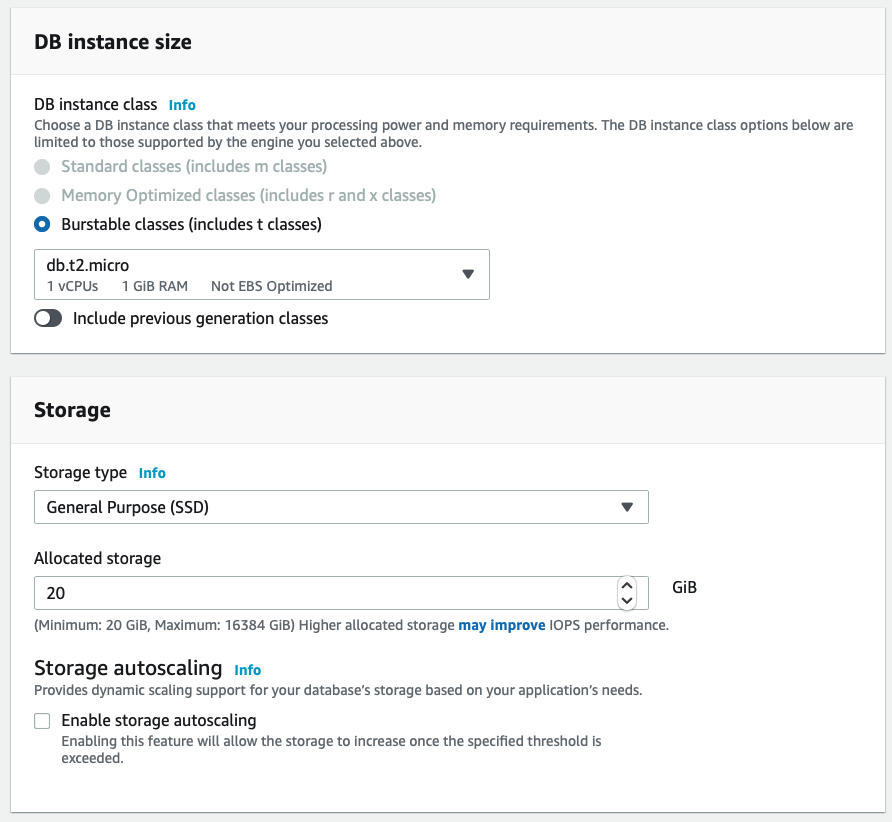892x822 pixels.
Task: Expand the instance class selector chevron
Action: [468, 274]
